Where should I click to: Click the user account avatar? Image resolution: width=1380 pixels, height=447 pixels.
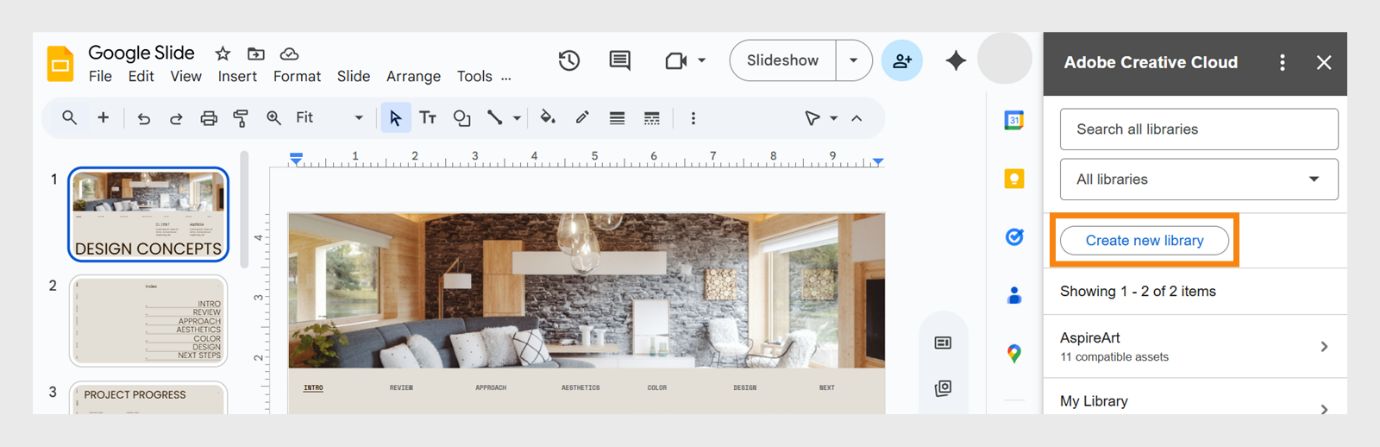(1004, 59)
